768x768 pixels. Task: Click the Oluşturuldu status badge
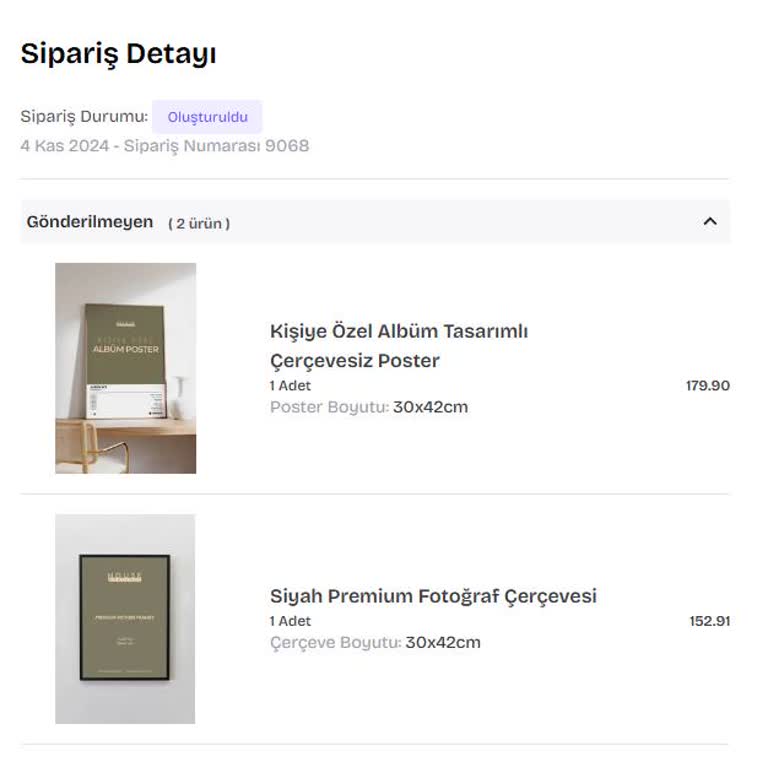tap(207, 117)
